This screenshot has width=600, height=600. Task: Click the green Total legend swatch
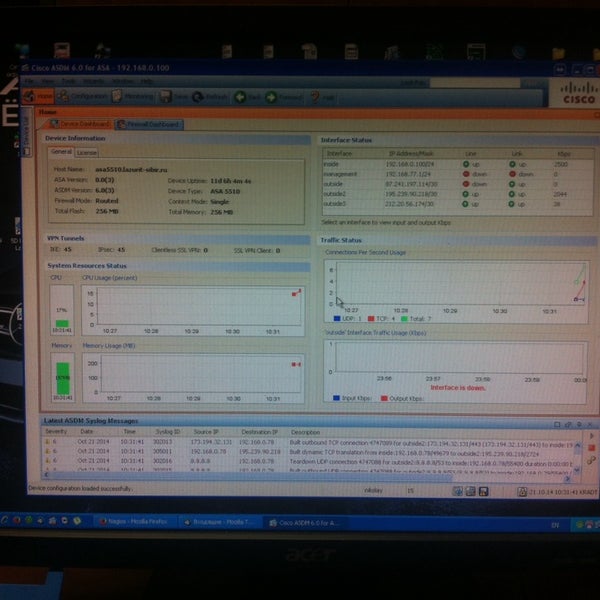point(404,319)
